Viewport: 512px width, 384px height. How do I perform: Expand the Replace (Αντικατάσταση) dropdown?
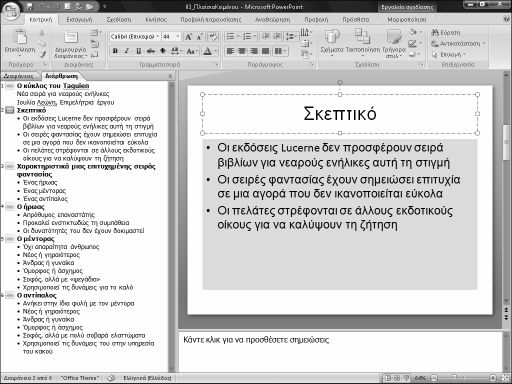pyautogui.click(x=483, y=44)
